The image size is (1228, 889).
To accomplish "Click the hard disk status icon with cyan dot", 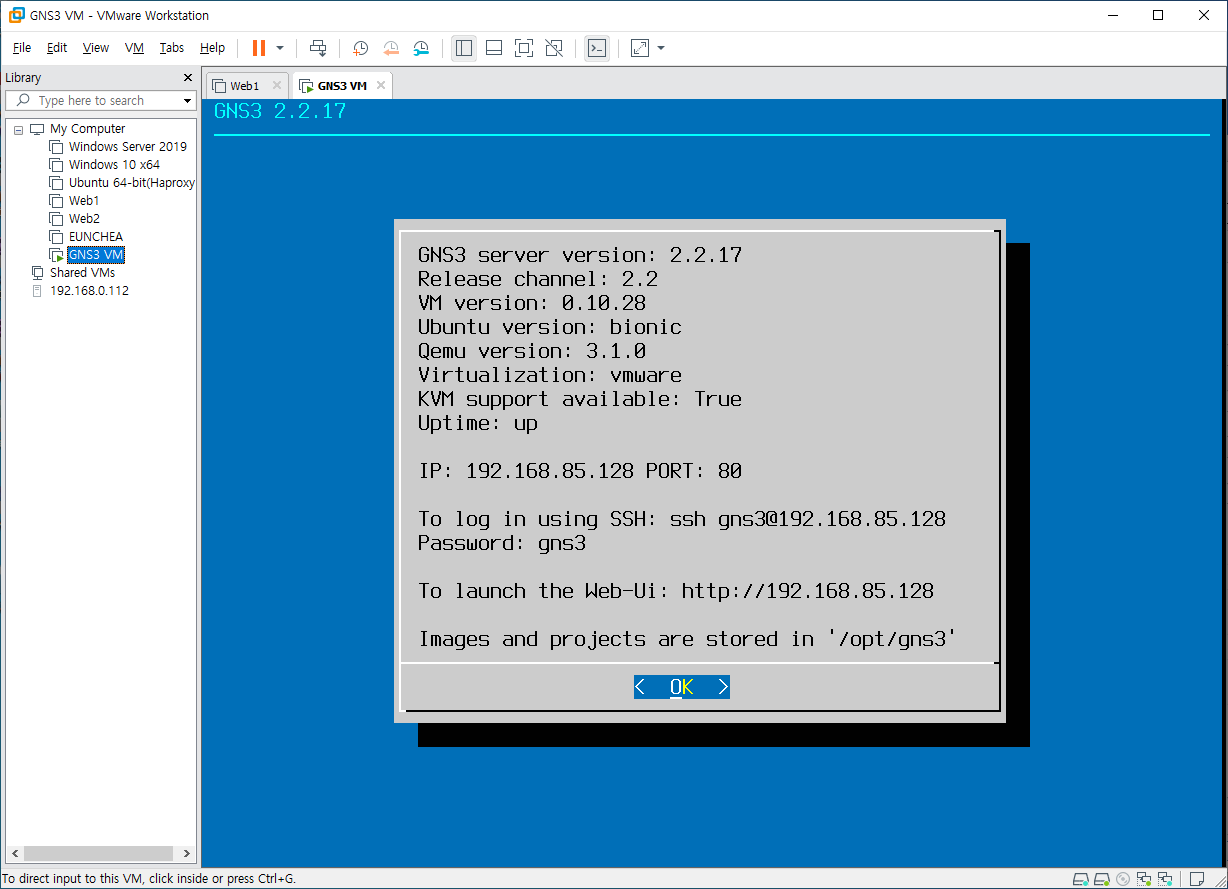I will [x=1081, y=879].
